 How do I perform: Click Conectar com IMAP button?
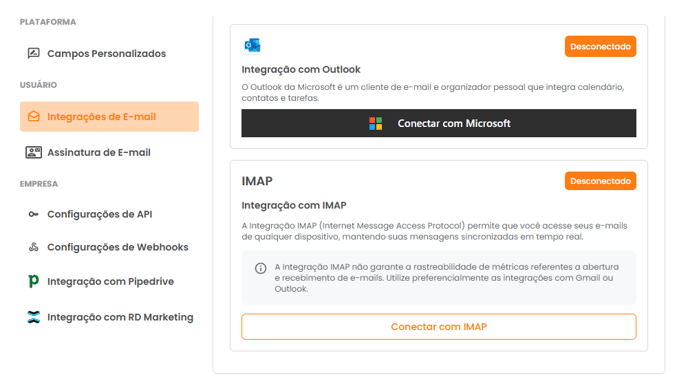coord(439,327)
